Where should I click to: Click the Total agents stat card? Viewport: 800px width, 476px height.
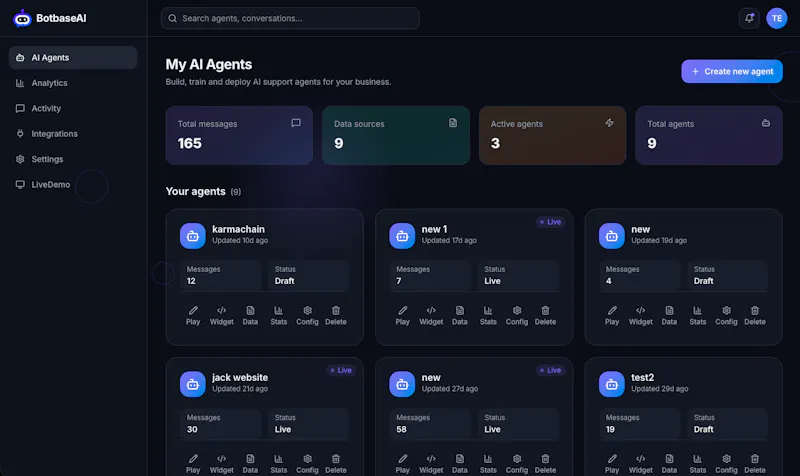pyautogui.click(x=709, y=135)
